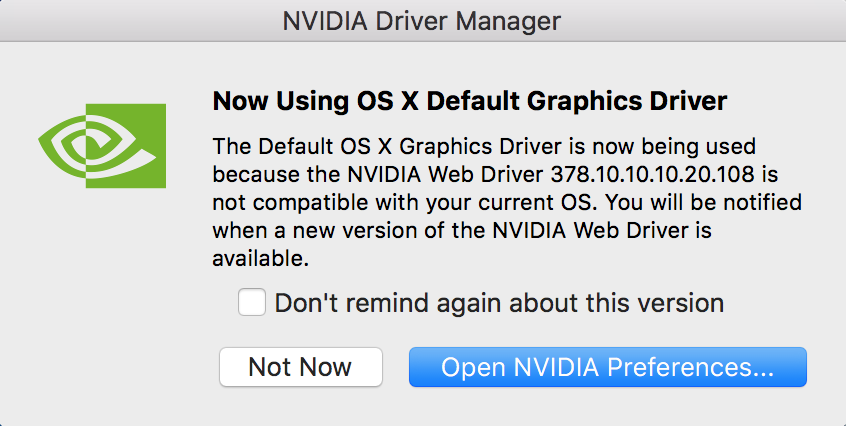The height and width of the screenshot is (426, 846).
Task: Click the green NVIDIA eye logo
Action: click(102, 146)
